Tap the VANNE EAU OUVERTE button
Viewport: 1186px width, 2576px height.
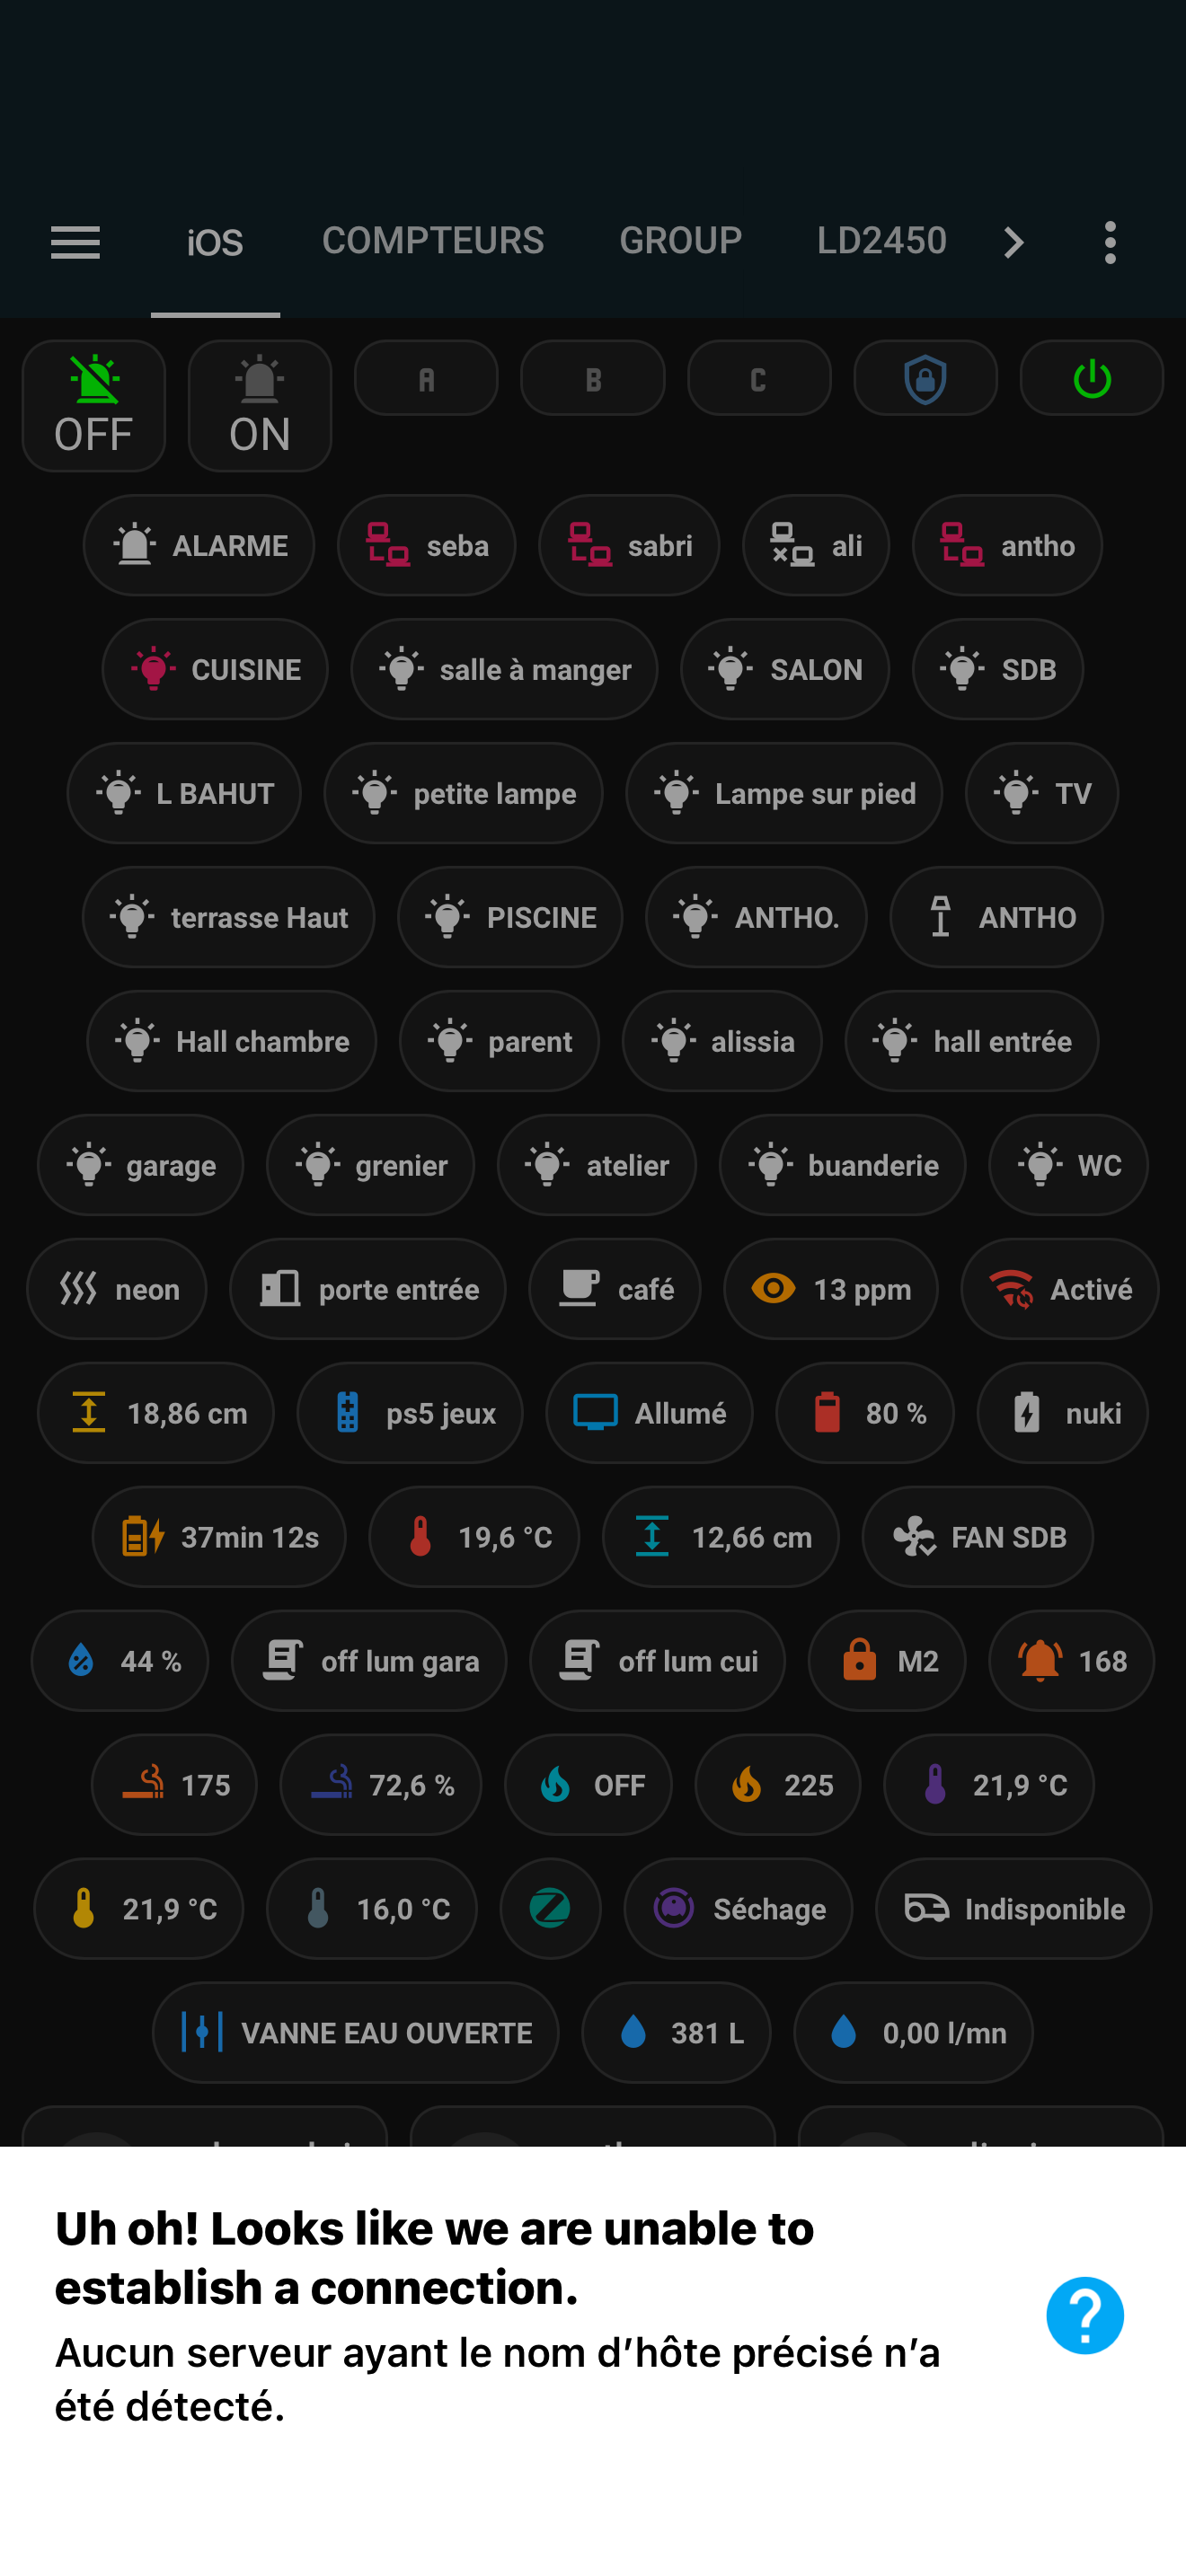click(x=355, y=2032)
